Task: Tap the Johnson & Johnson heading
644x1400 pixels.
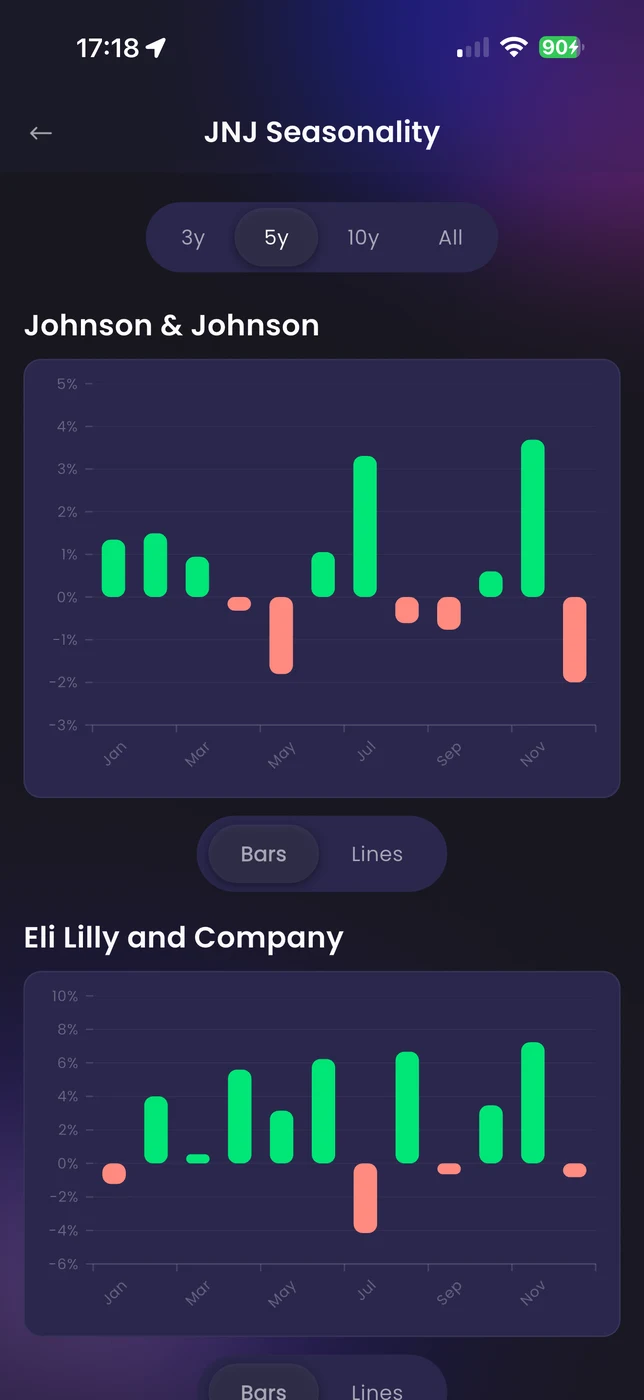Action: (x=172, y=325)
